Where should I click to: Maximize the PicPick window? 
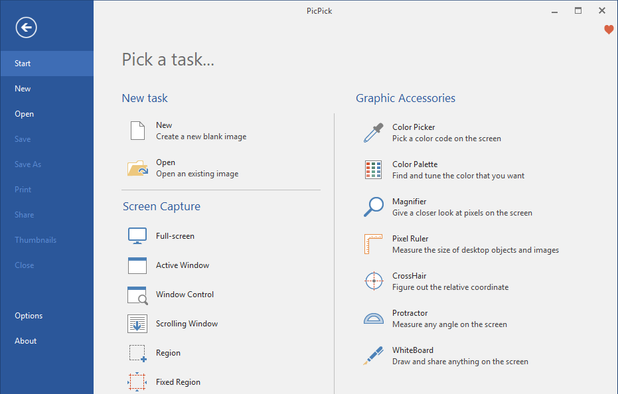pyautogui.click(x=578, y=11)
